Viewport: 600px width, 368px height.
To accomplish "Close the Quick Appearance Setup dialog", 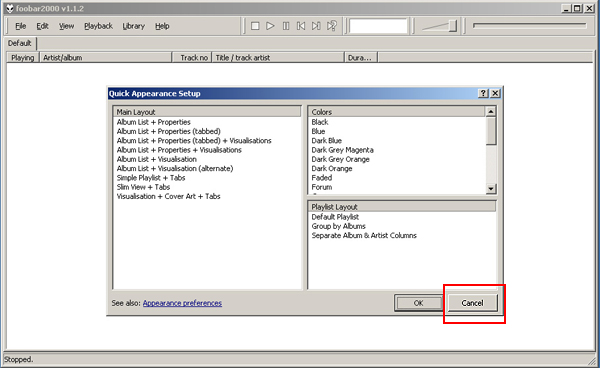I will pos(495,93).
